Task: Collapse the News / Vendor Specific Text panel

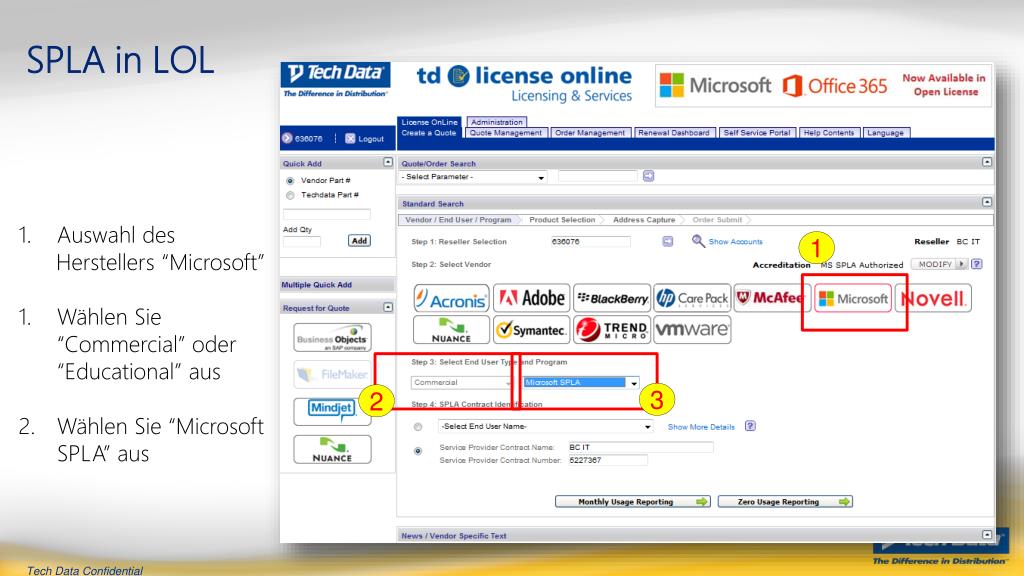Action: pyautogui.click(x=987, y=535)
